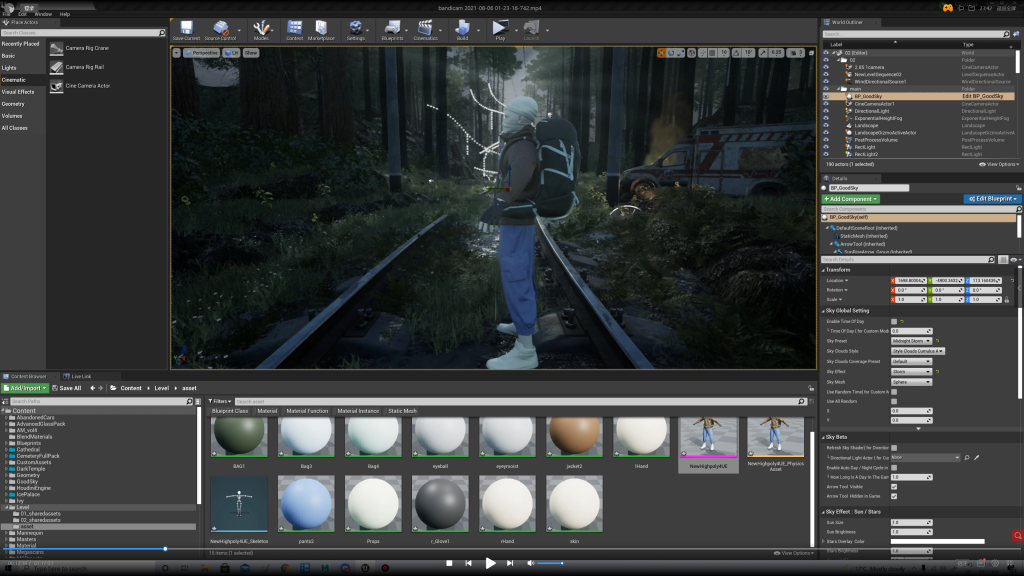Click the Content Browser forward arrow

(x=101, y=388)
